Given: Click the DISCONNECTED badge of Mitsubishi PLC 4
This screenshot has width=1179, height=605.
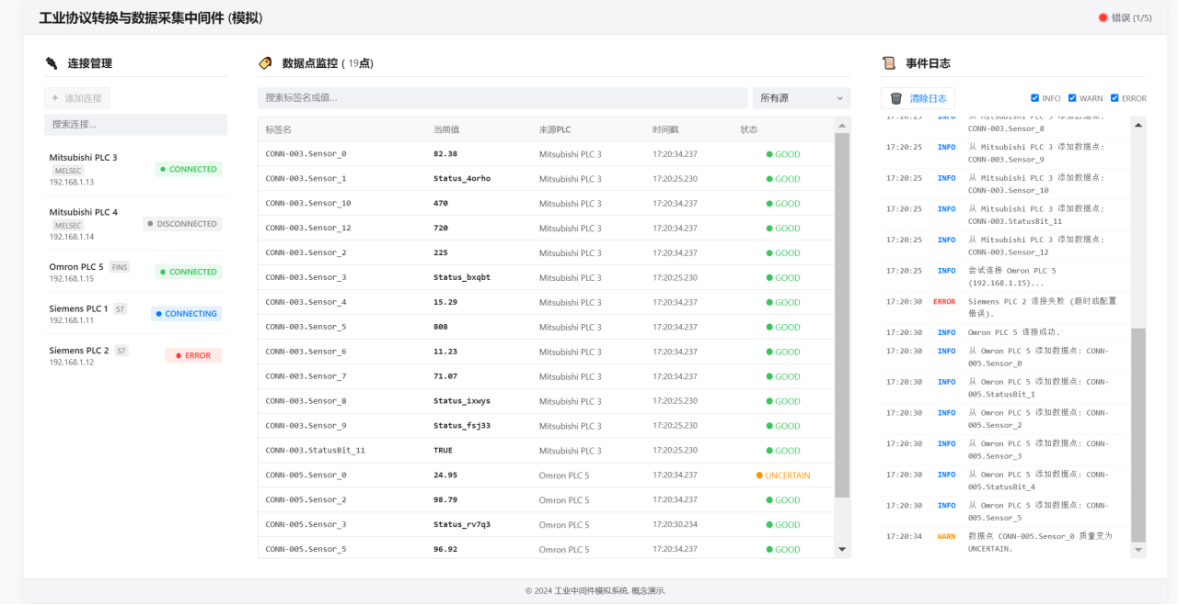Looking at the screenshot, I should click(183, 224).
